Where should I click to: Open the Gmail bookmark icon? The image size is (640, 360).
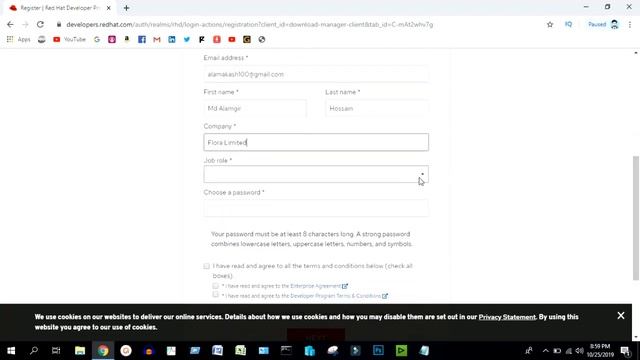[157, 40]
